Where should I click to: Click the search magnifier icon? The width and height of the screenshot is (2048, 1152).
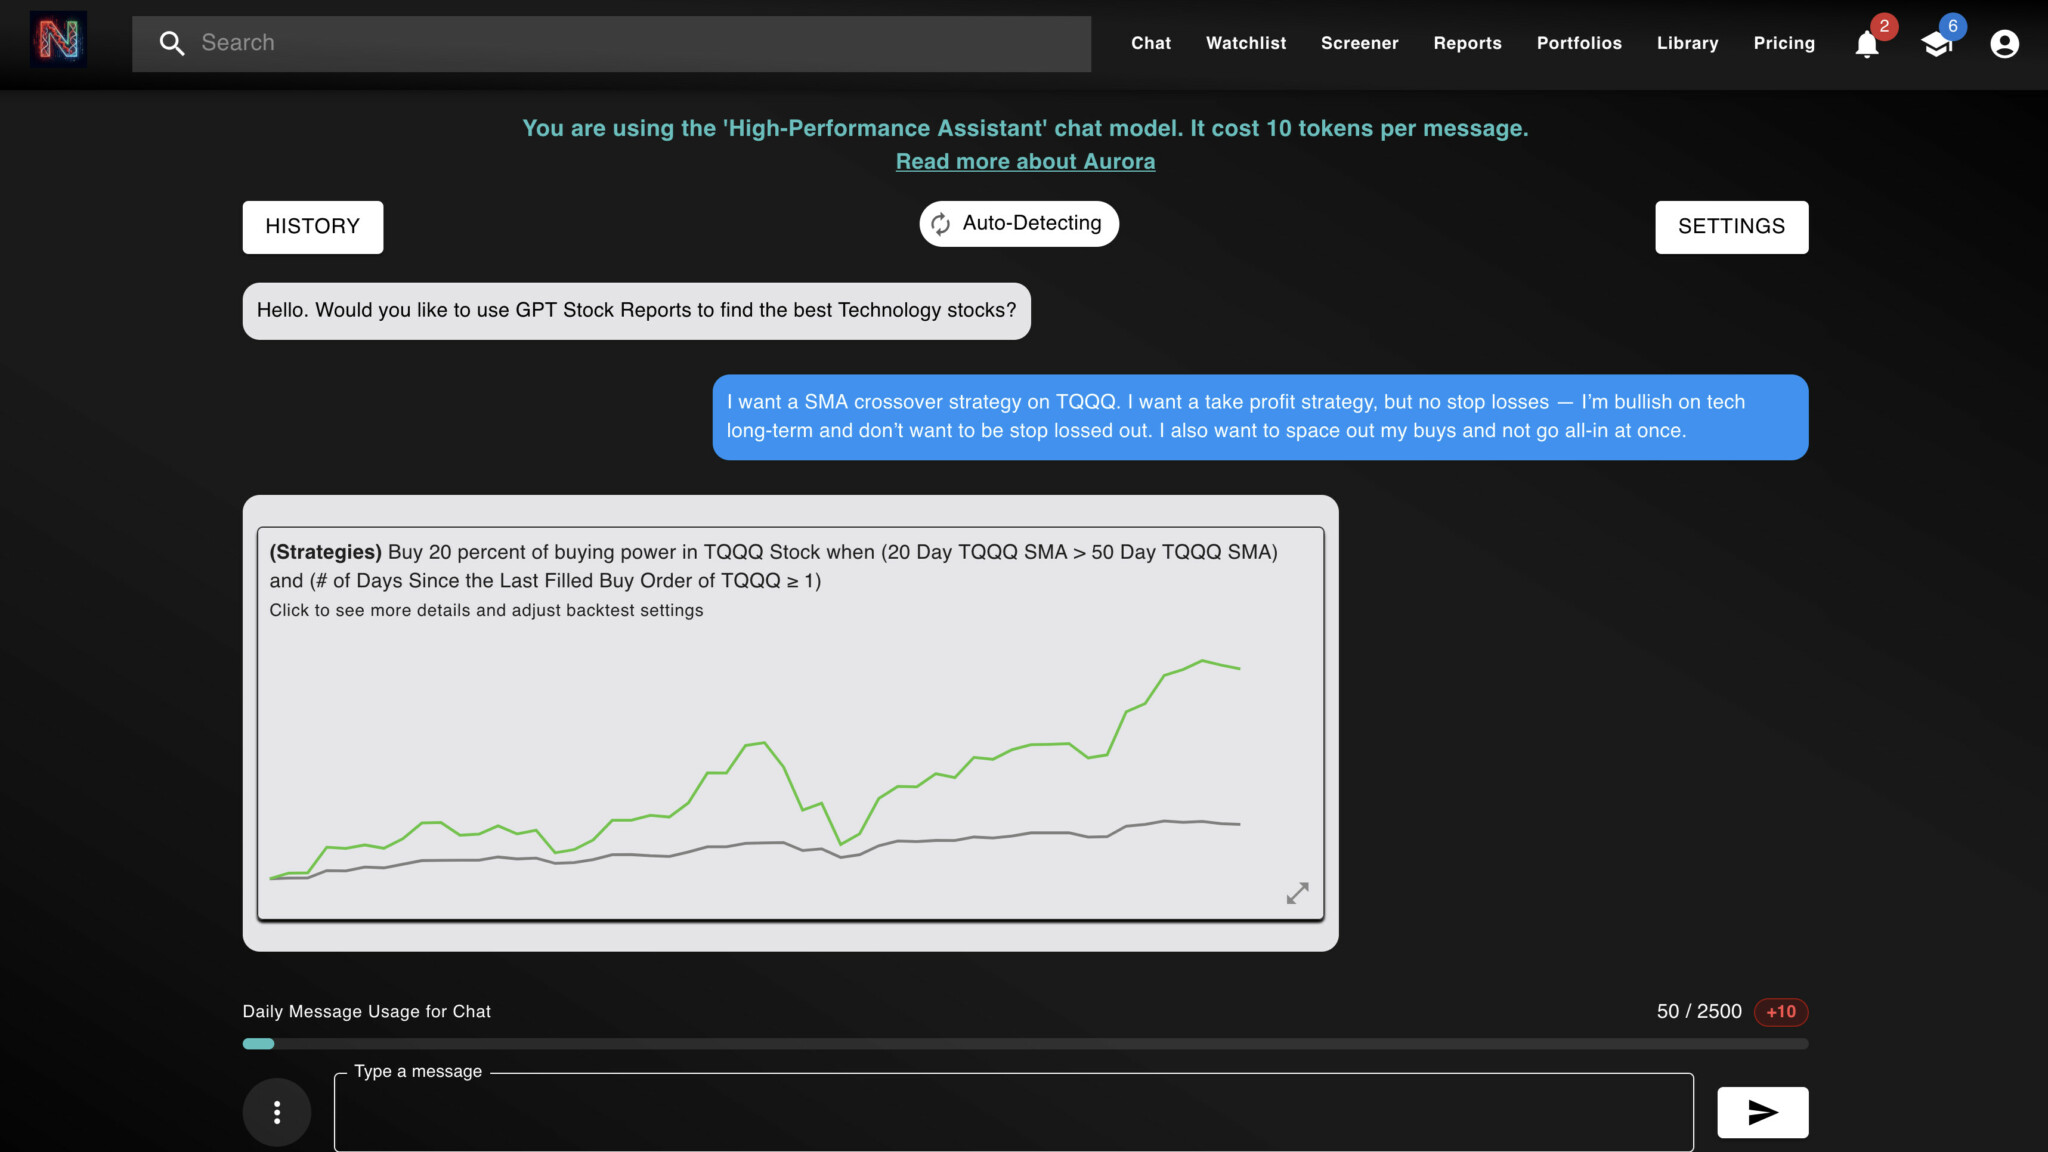point(172,43)
